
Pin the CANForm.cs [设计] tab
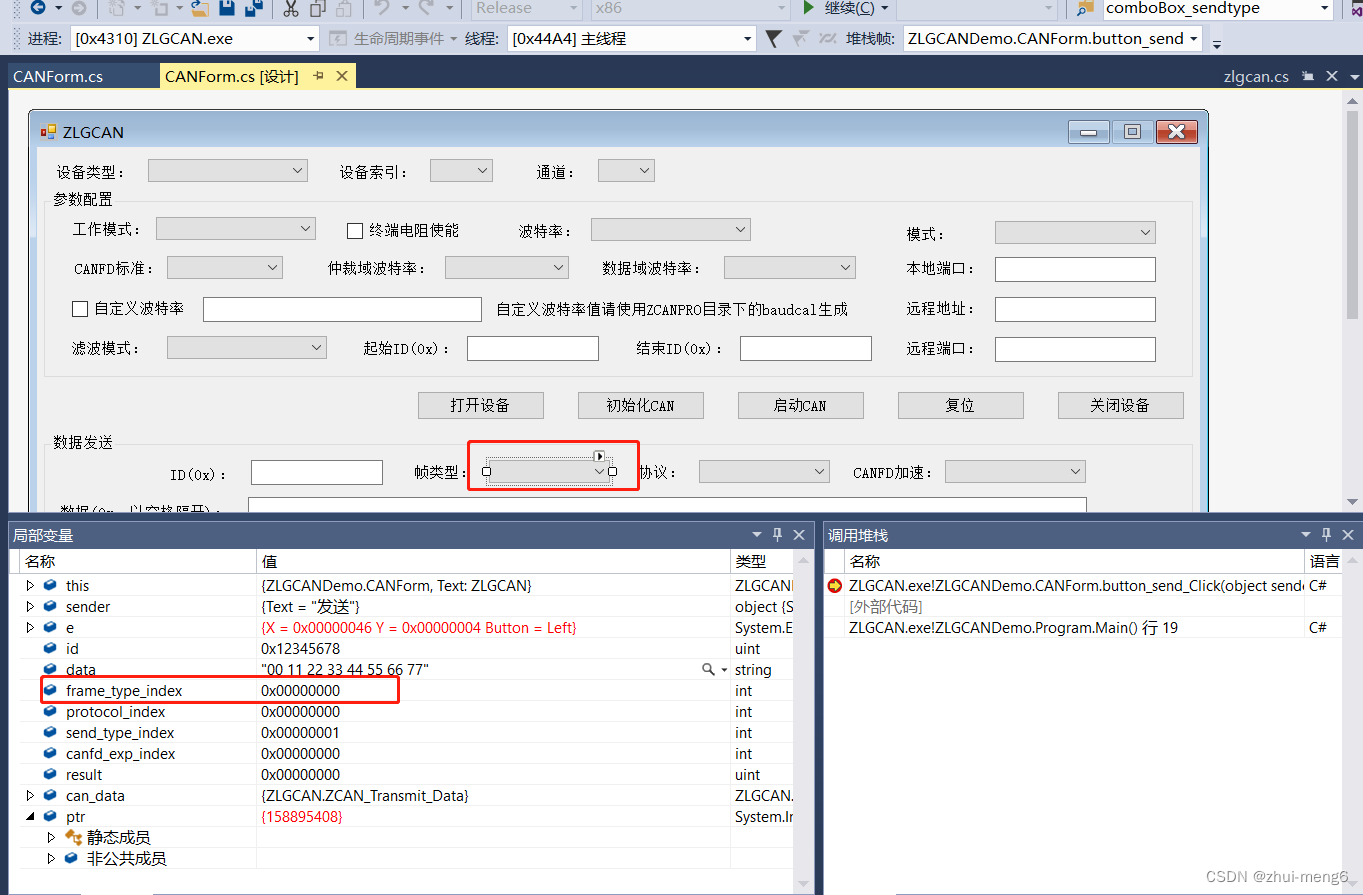[x=319, y=76]
